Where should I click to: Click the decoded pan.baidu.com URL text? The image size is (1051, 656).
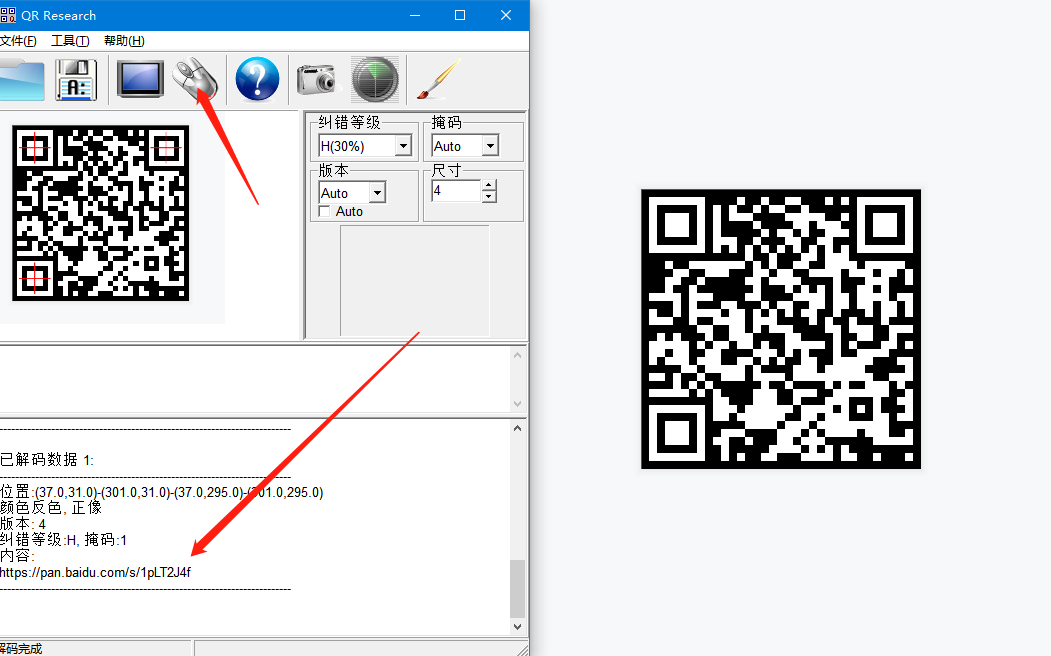[95, 572]
